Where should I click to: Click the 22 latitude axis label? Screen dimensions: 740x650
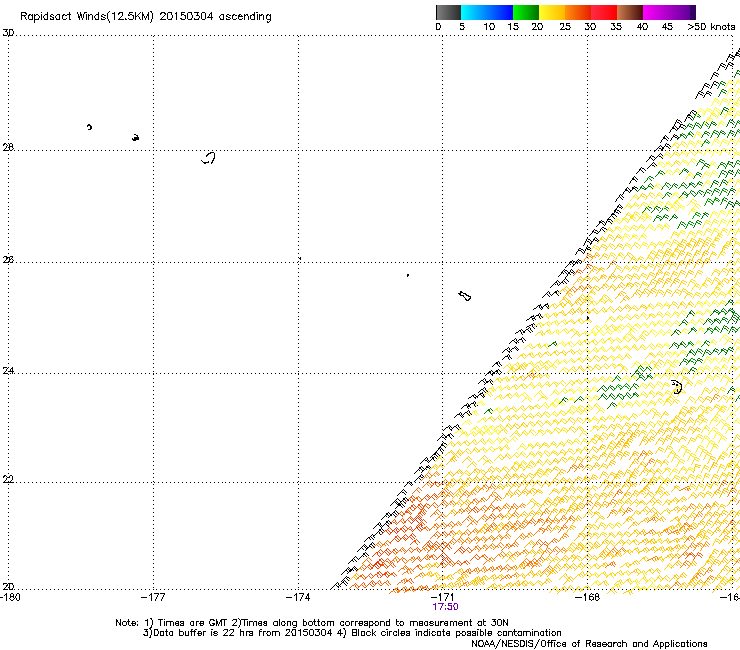[8, 480]
